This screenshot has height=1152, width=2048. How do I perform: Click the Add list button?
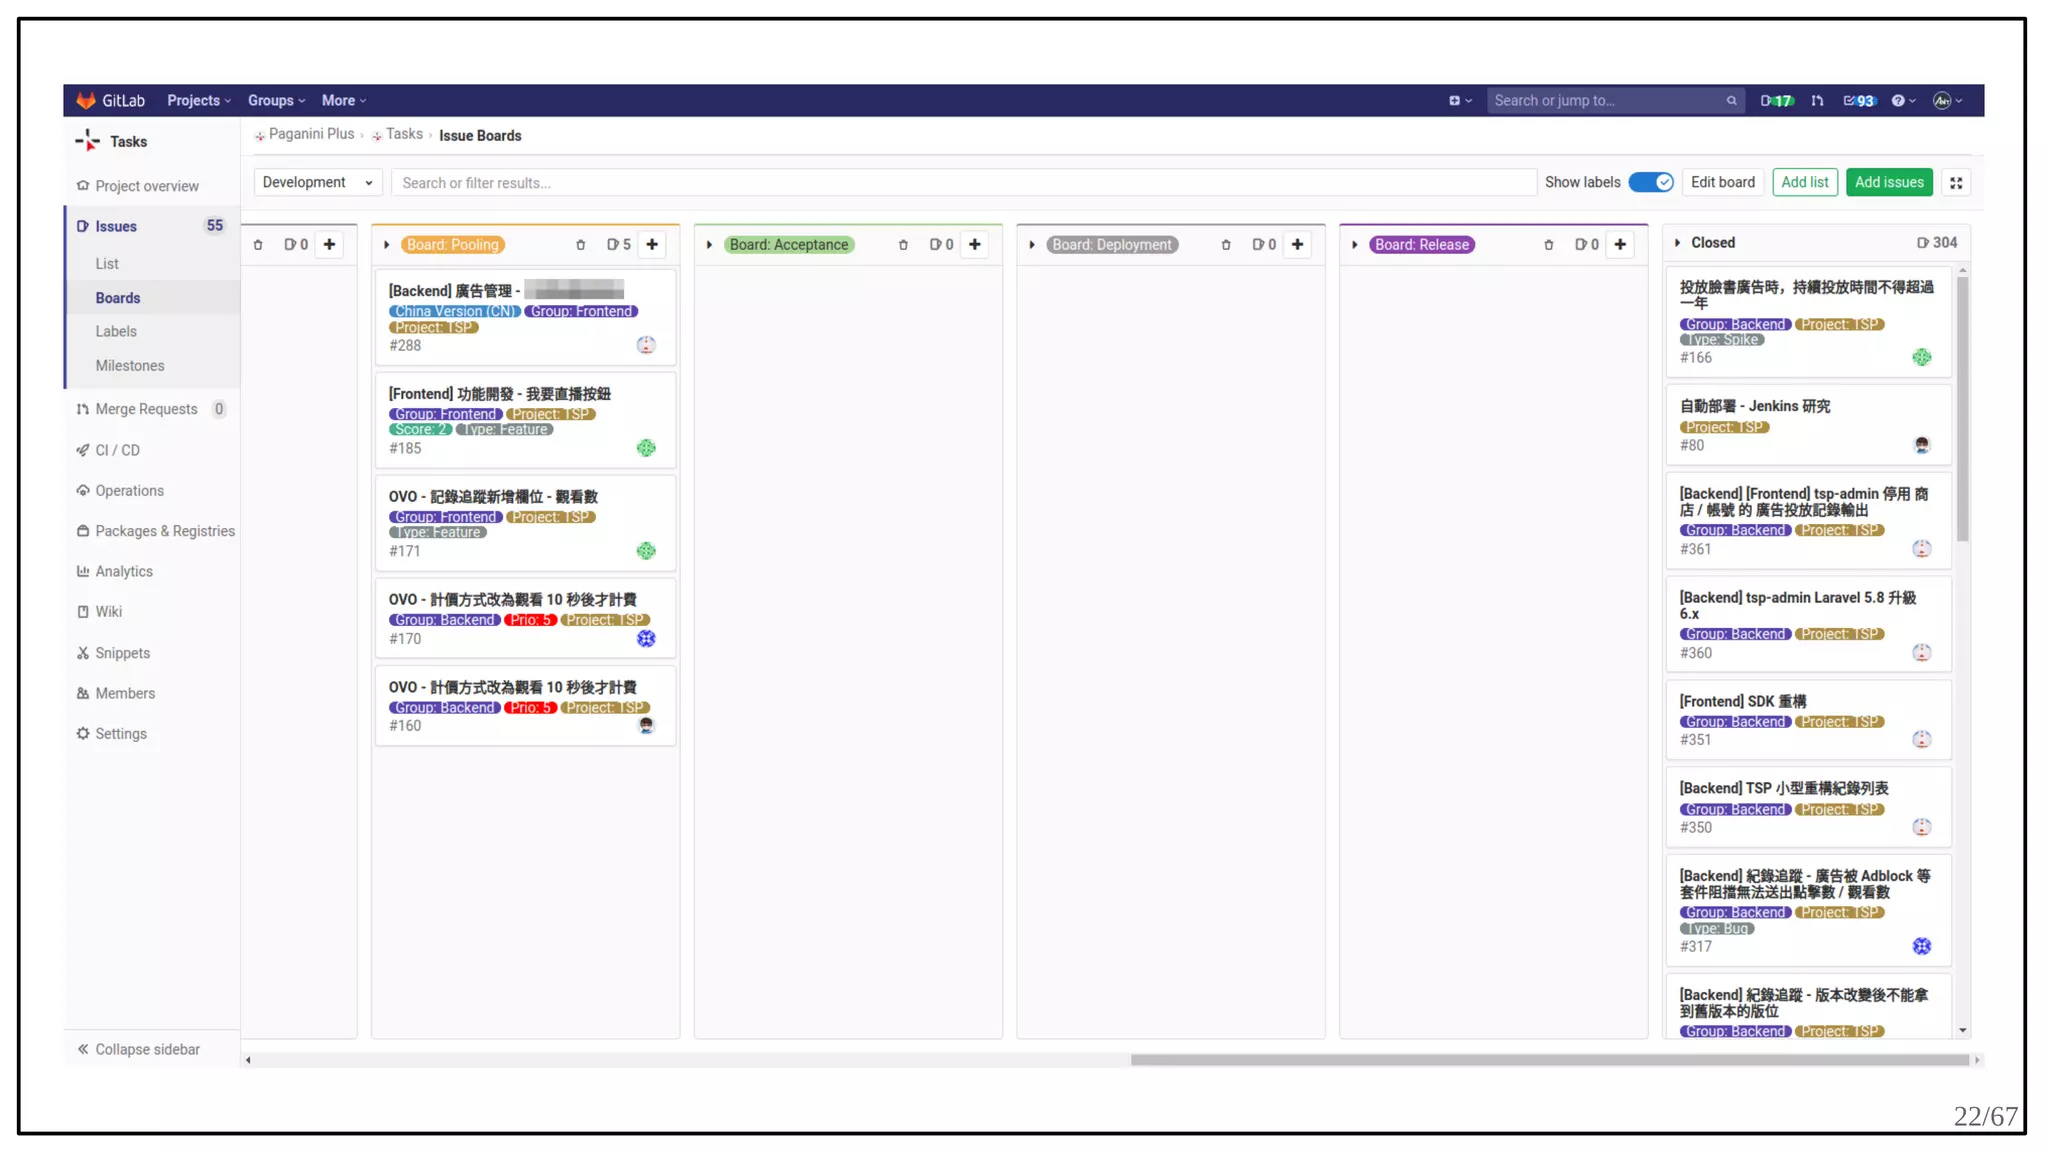tap(1804, 182)
